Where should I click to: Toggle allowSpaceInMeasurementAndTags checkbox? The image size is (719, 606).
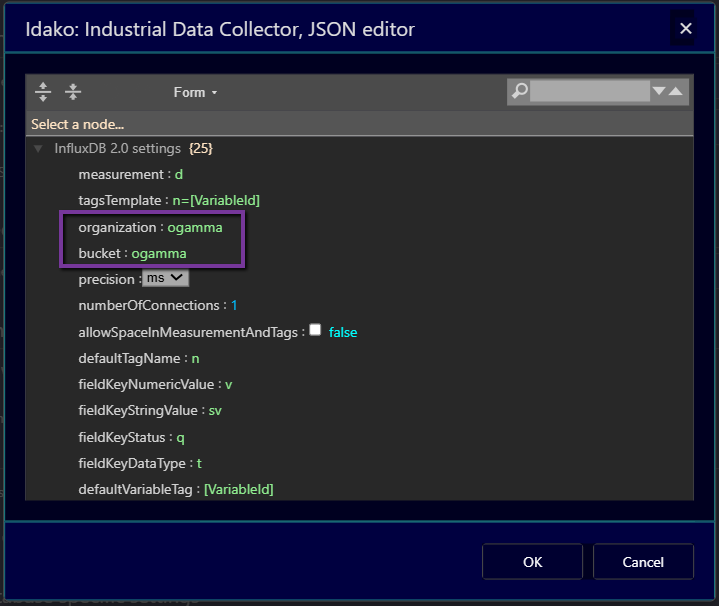(316, 330)
